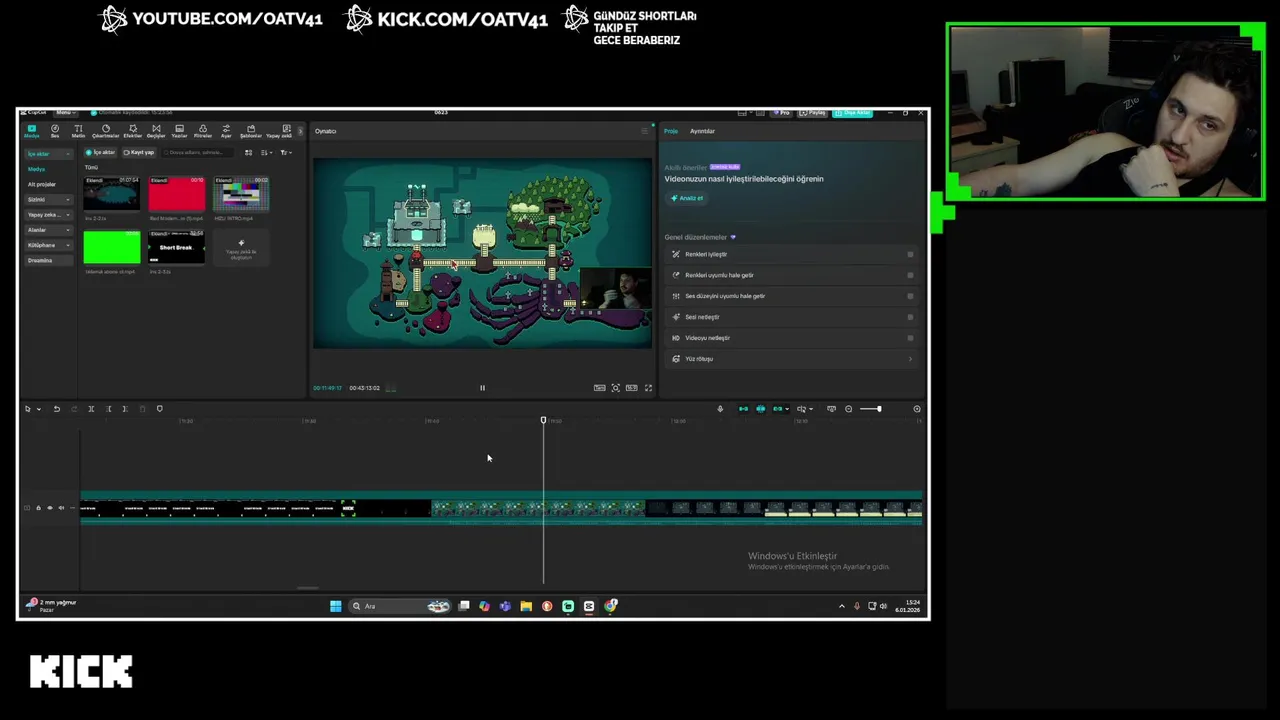Image resolution: width=1280 pixels, height=720 pixels.
Task: Open the Metin (text) tool icon
Action: coord(78,130)
